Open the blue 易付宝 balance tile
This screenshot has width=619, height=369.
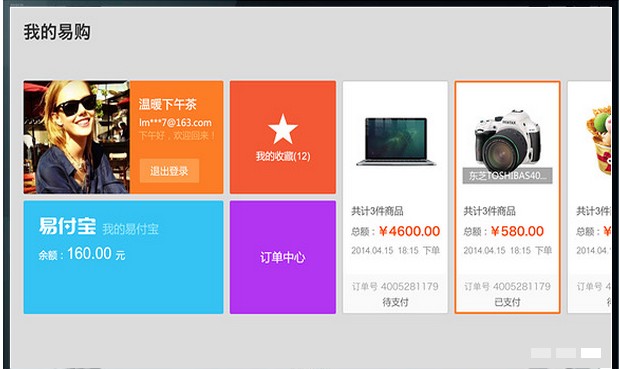pos(124,257)
